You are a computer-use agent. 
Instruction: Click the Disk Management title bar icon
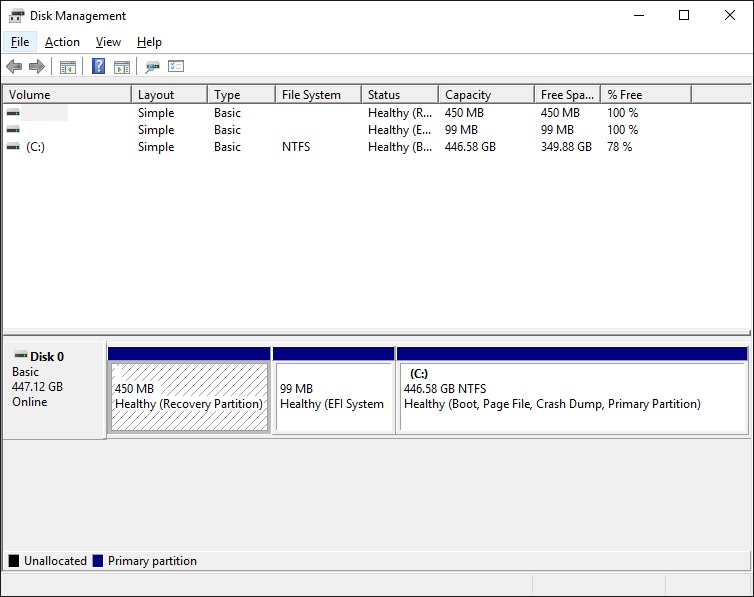(x=17, y=15)
